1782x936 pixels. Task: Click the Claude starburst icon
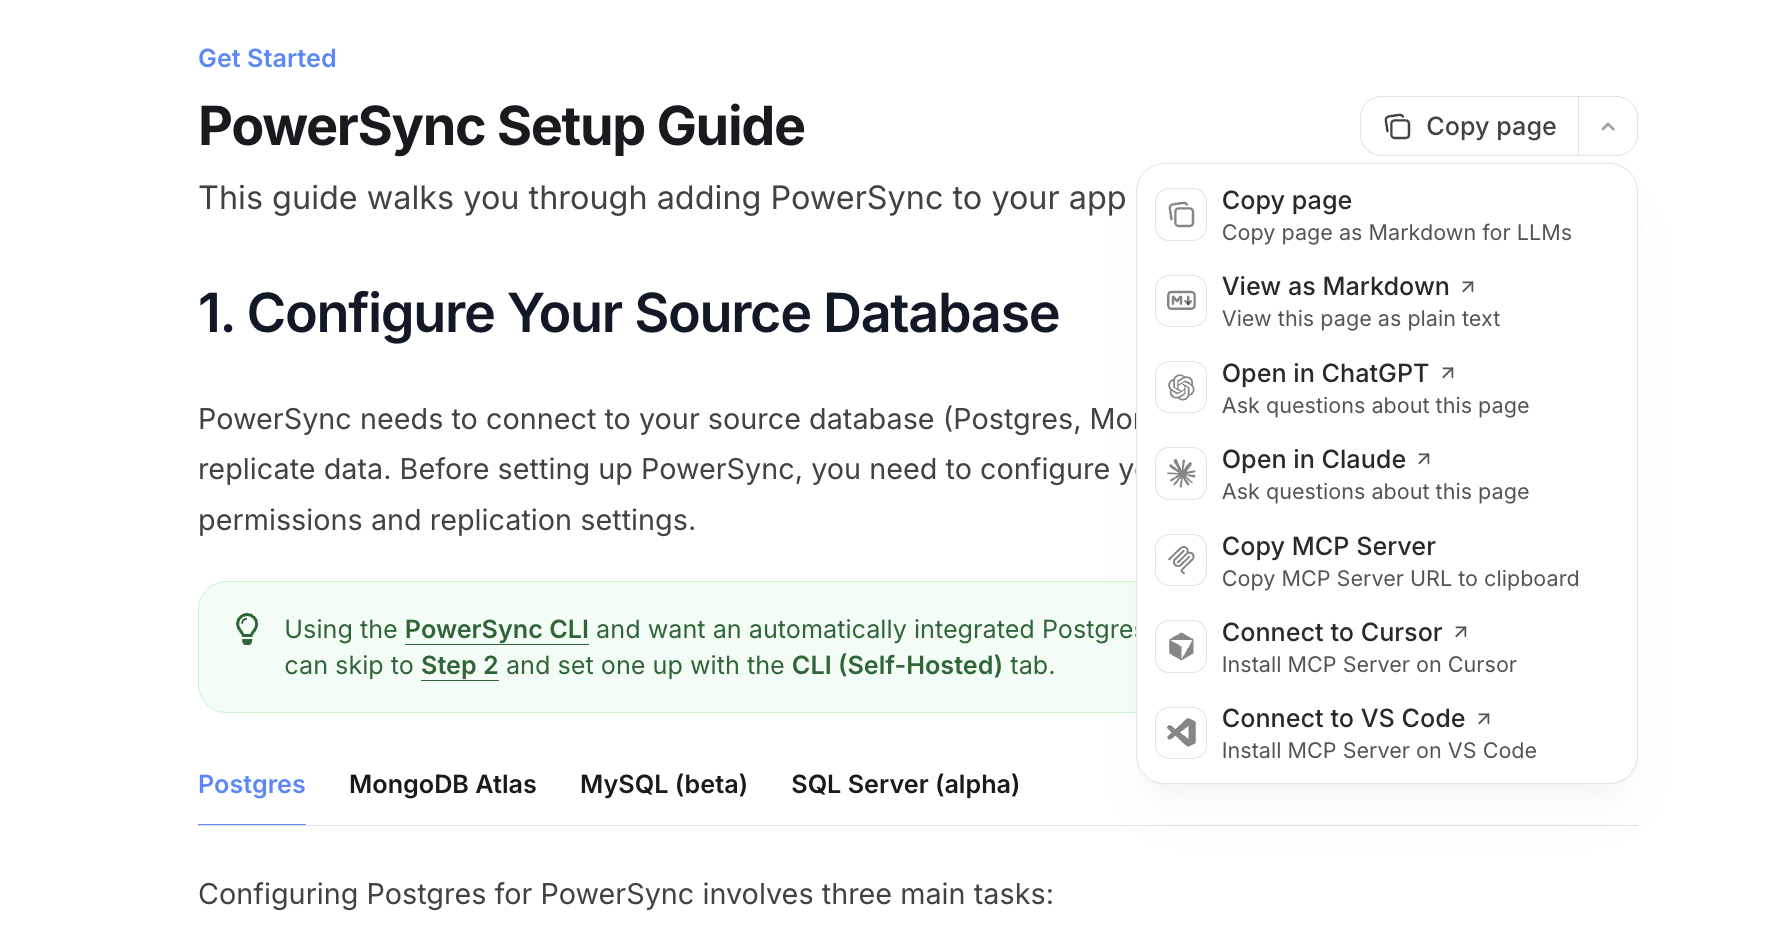1181,473
